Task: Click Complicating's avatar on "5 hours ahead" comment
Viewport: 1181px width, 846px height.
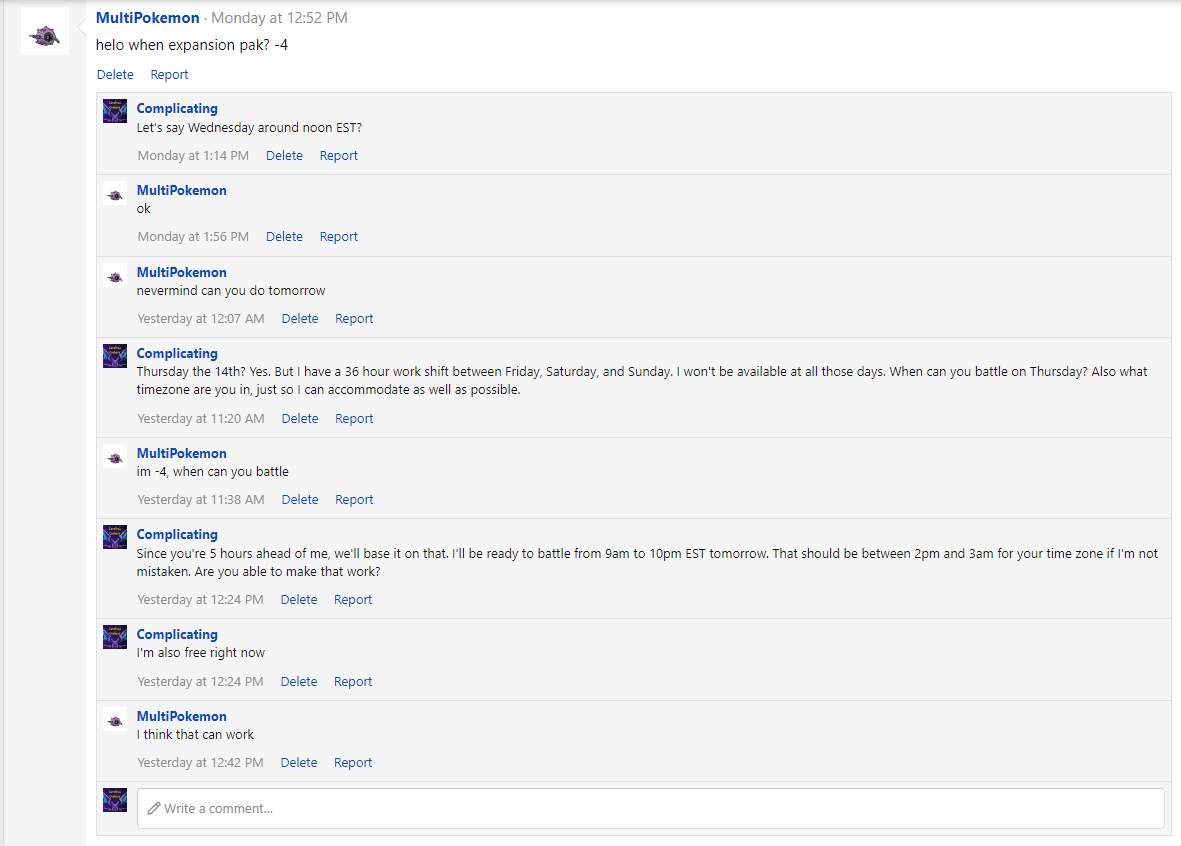Action: [x=115, y=537]
